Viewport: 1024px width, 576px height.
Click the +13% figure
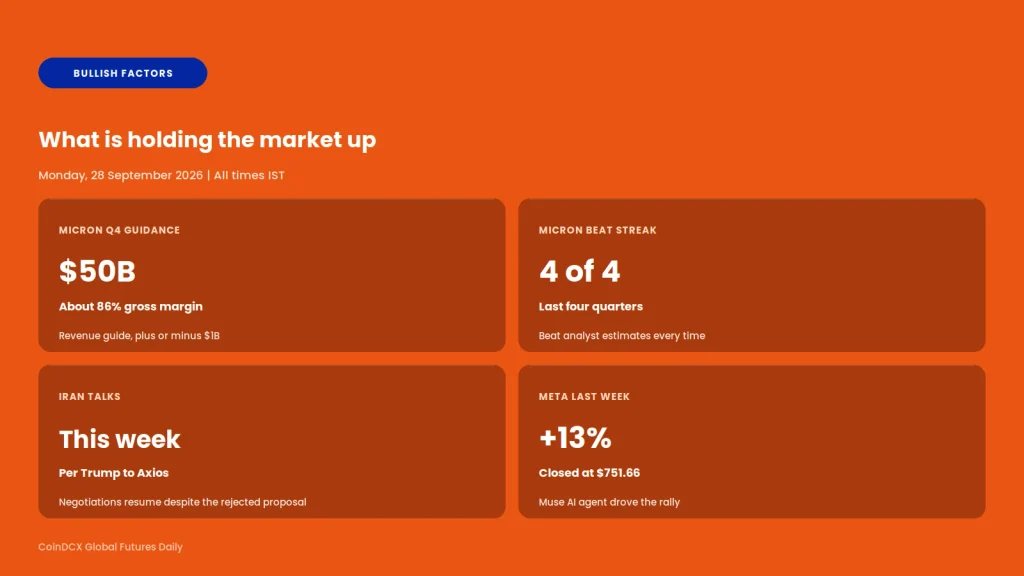tap(575, 438)
